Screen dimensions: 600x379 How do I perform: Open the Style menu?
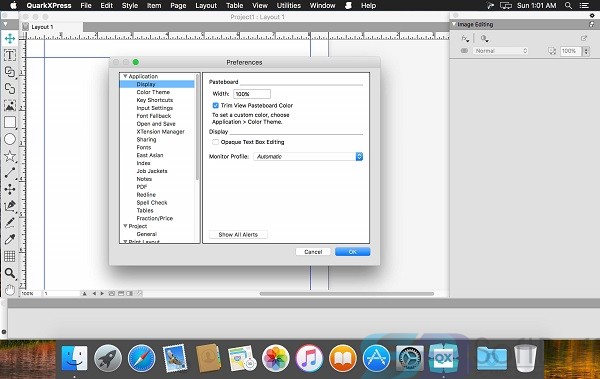[130, 5]
